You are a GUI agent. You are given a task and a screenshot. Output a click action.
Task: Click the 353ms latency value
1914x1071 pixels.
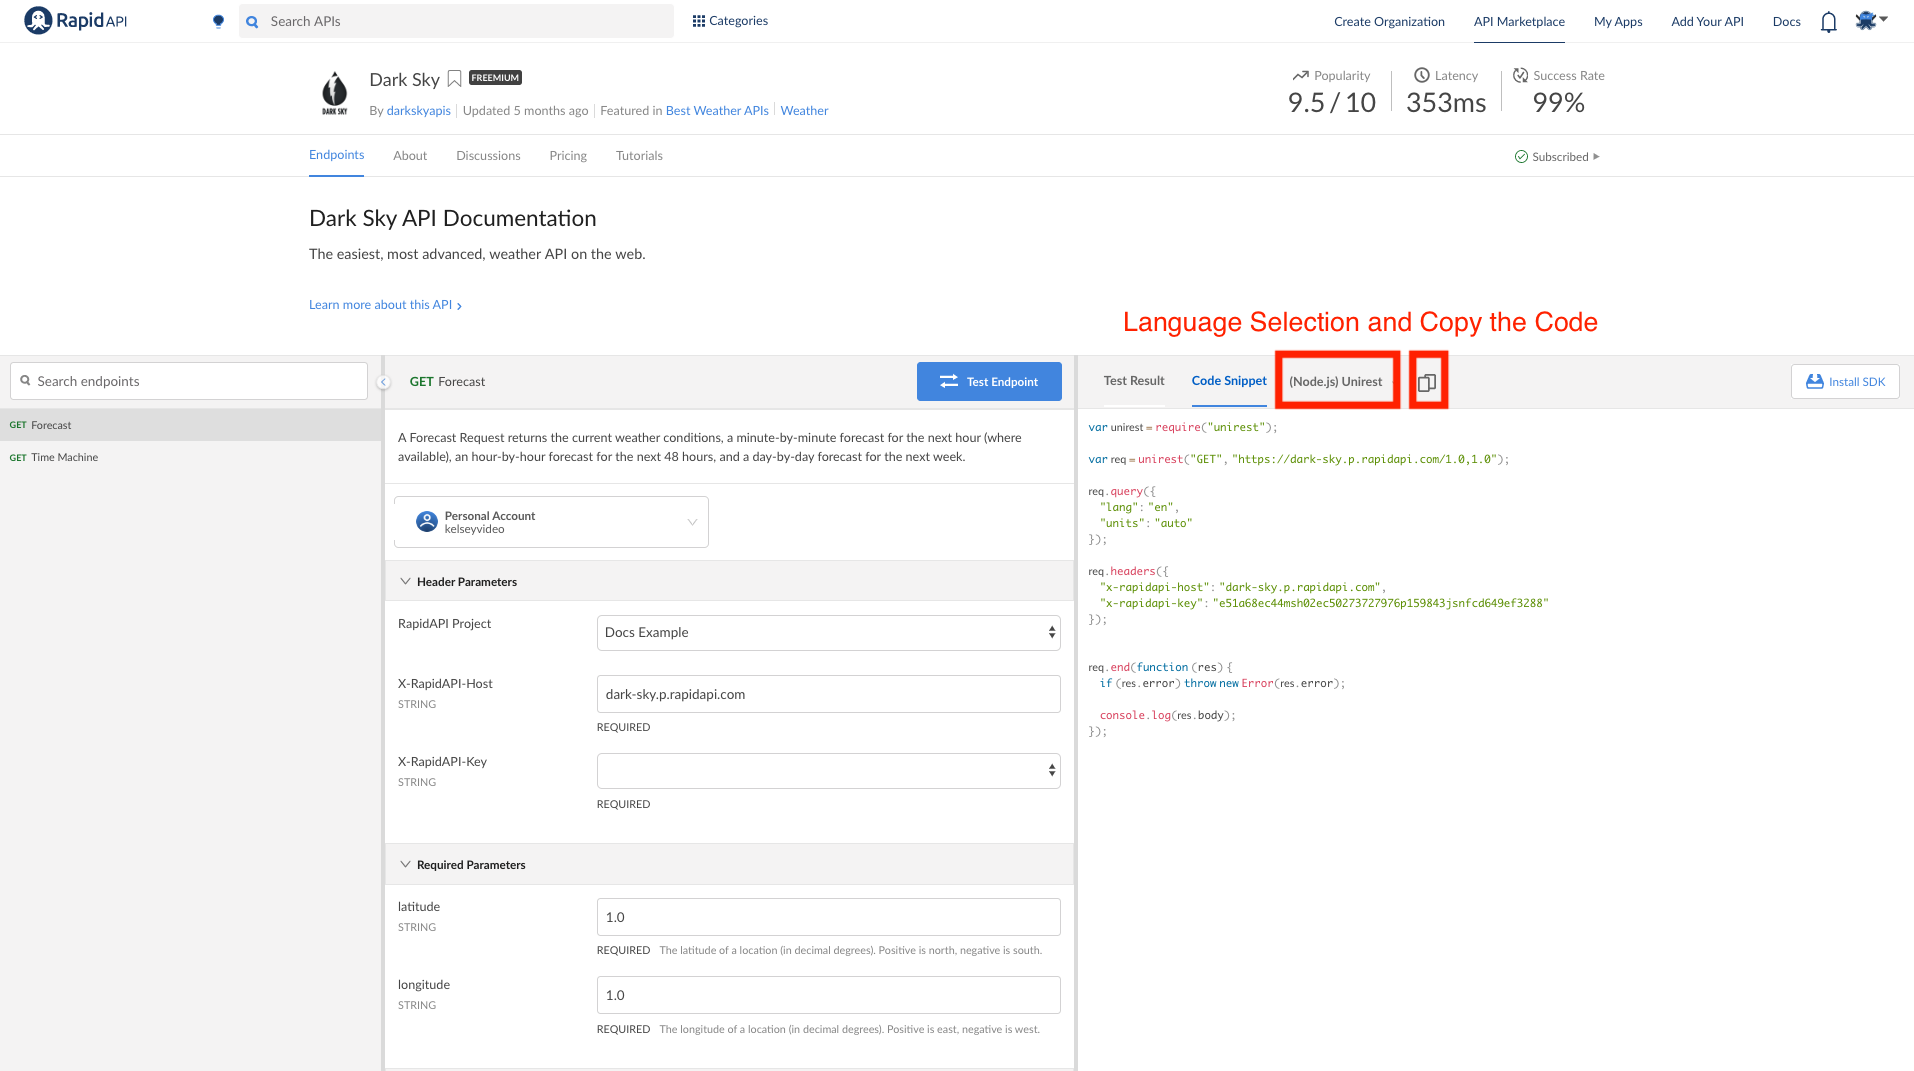tap(1446, 102)
